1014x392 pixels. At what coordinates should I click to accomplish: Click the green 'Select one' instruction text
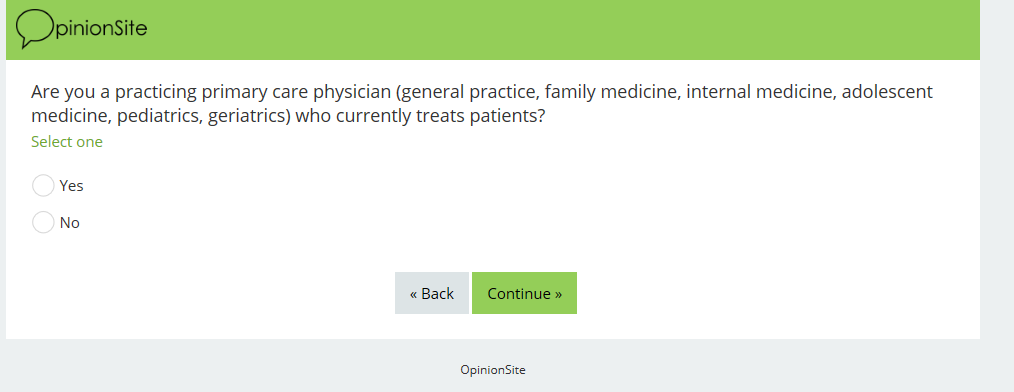[67, 142]
